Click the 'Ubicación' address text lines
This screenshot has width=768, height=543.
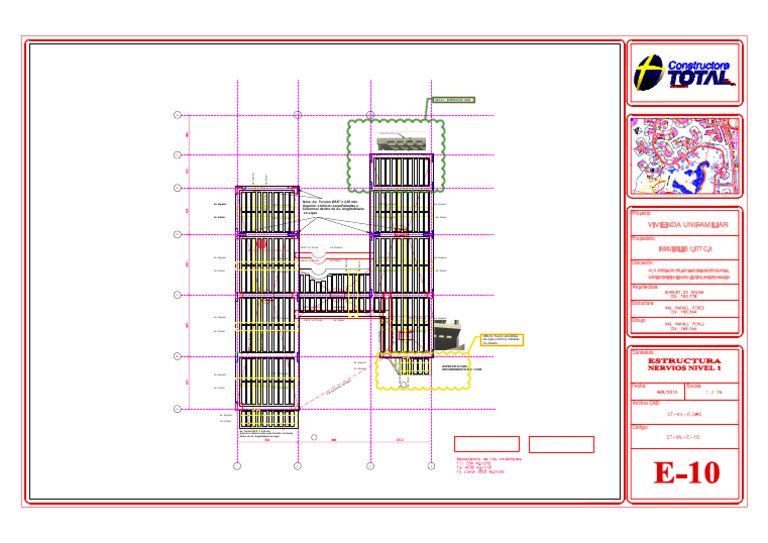689,274
